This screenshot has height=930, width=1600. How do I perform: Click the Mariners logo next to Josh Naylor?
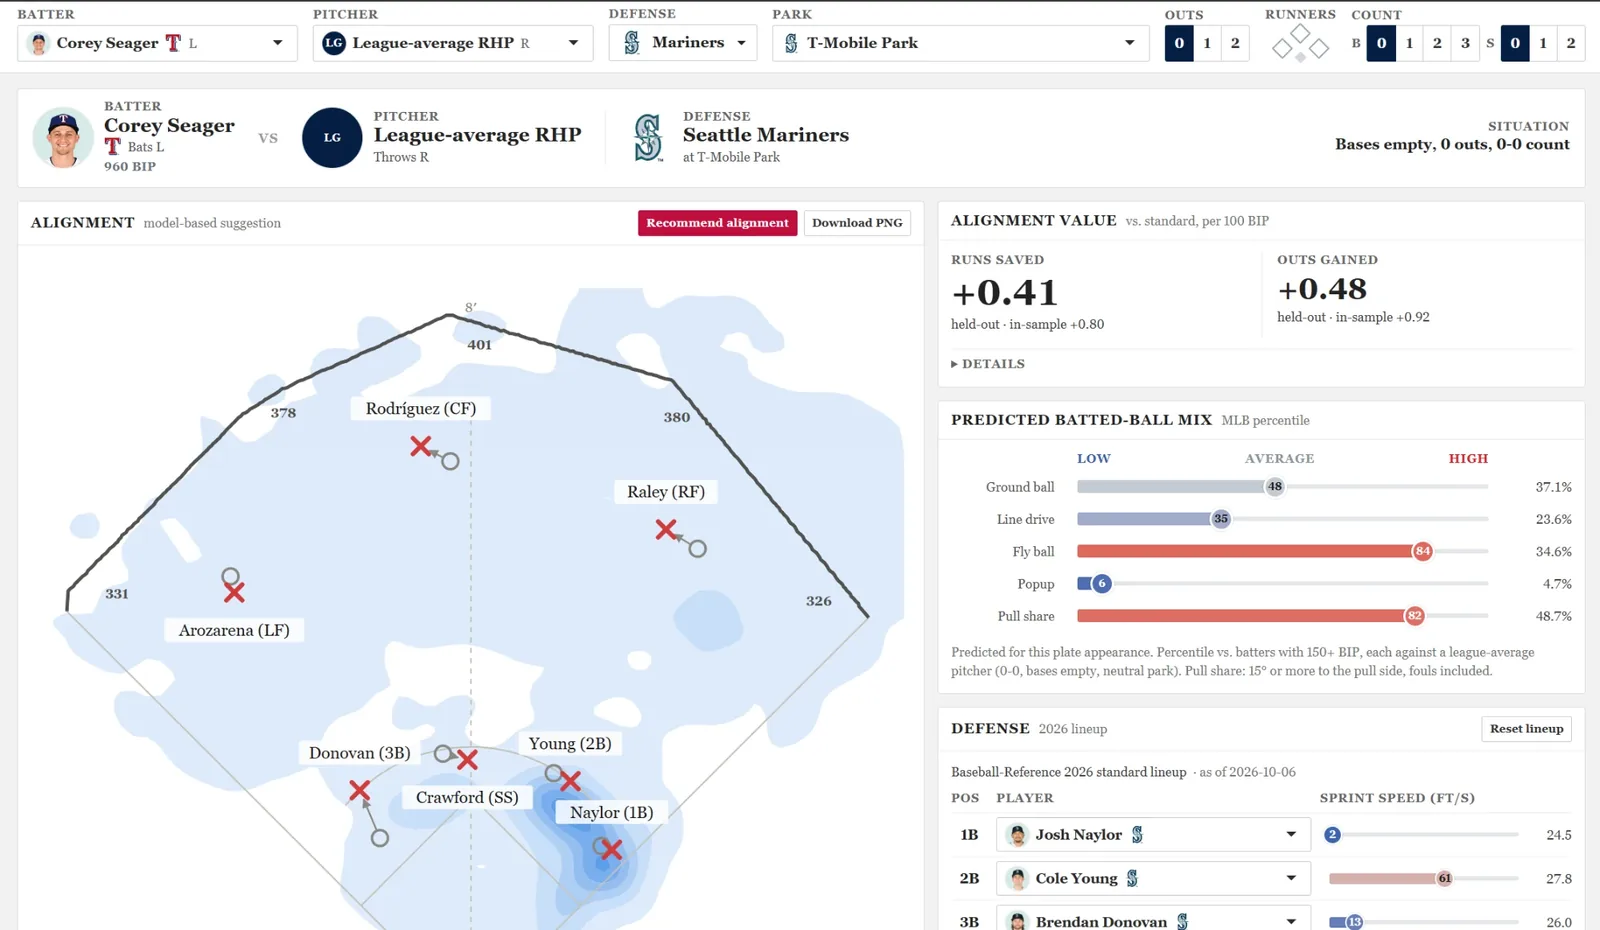coord(1137,834)
